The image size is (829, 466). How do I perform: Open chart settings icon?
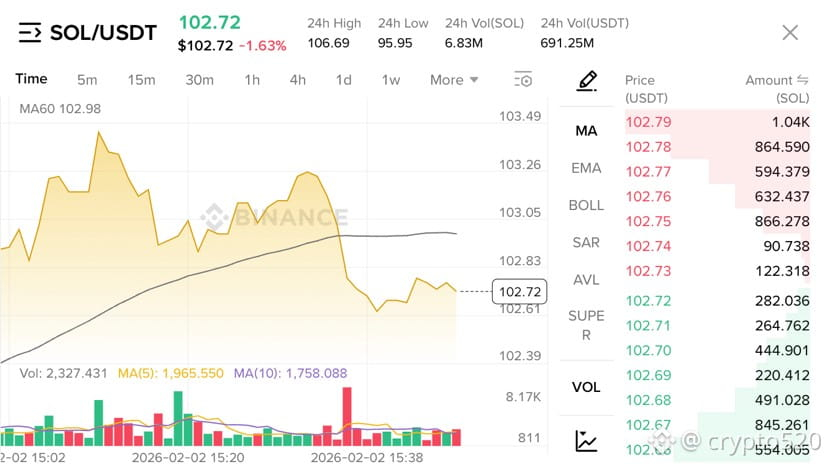[x=523, y=79]
